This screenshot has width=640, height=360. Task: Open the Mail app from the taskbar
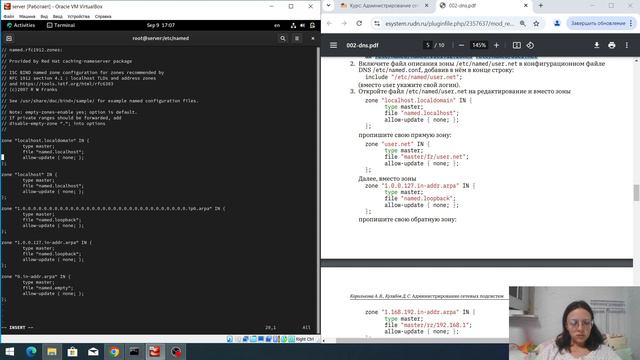pos(93,352)
